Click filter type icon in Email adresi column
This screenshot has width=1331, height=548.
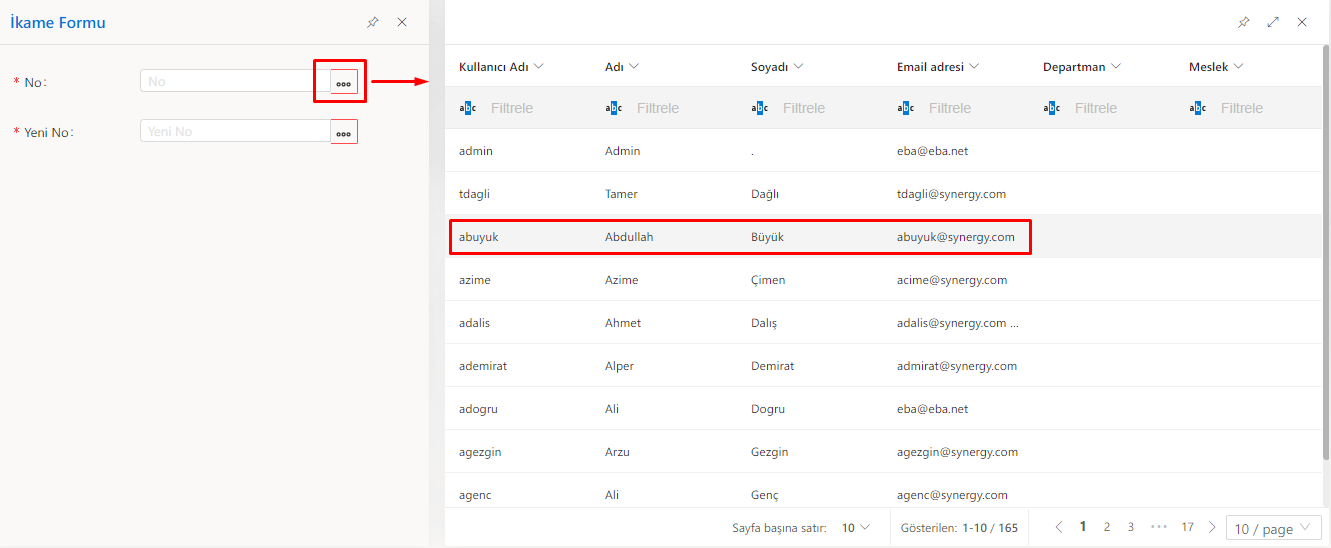tap(905, 108)
